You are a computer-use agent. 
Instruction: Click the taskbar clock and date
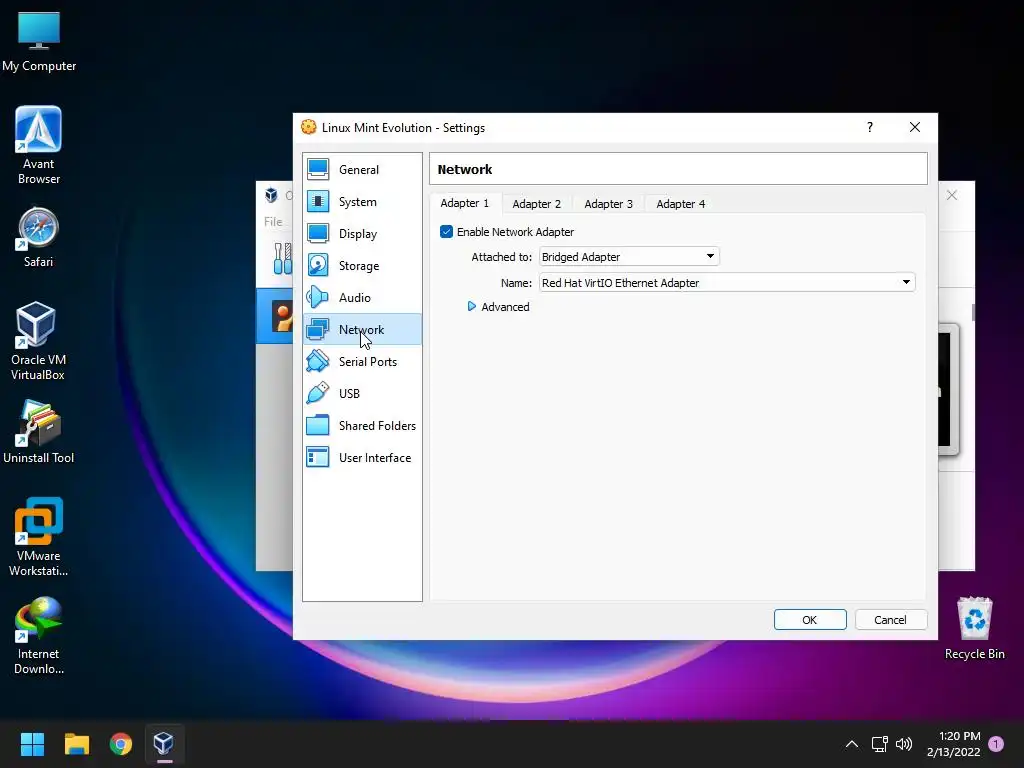pyautogui.click(x=953, y=744)
